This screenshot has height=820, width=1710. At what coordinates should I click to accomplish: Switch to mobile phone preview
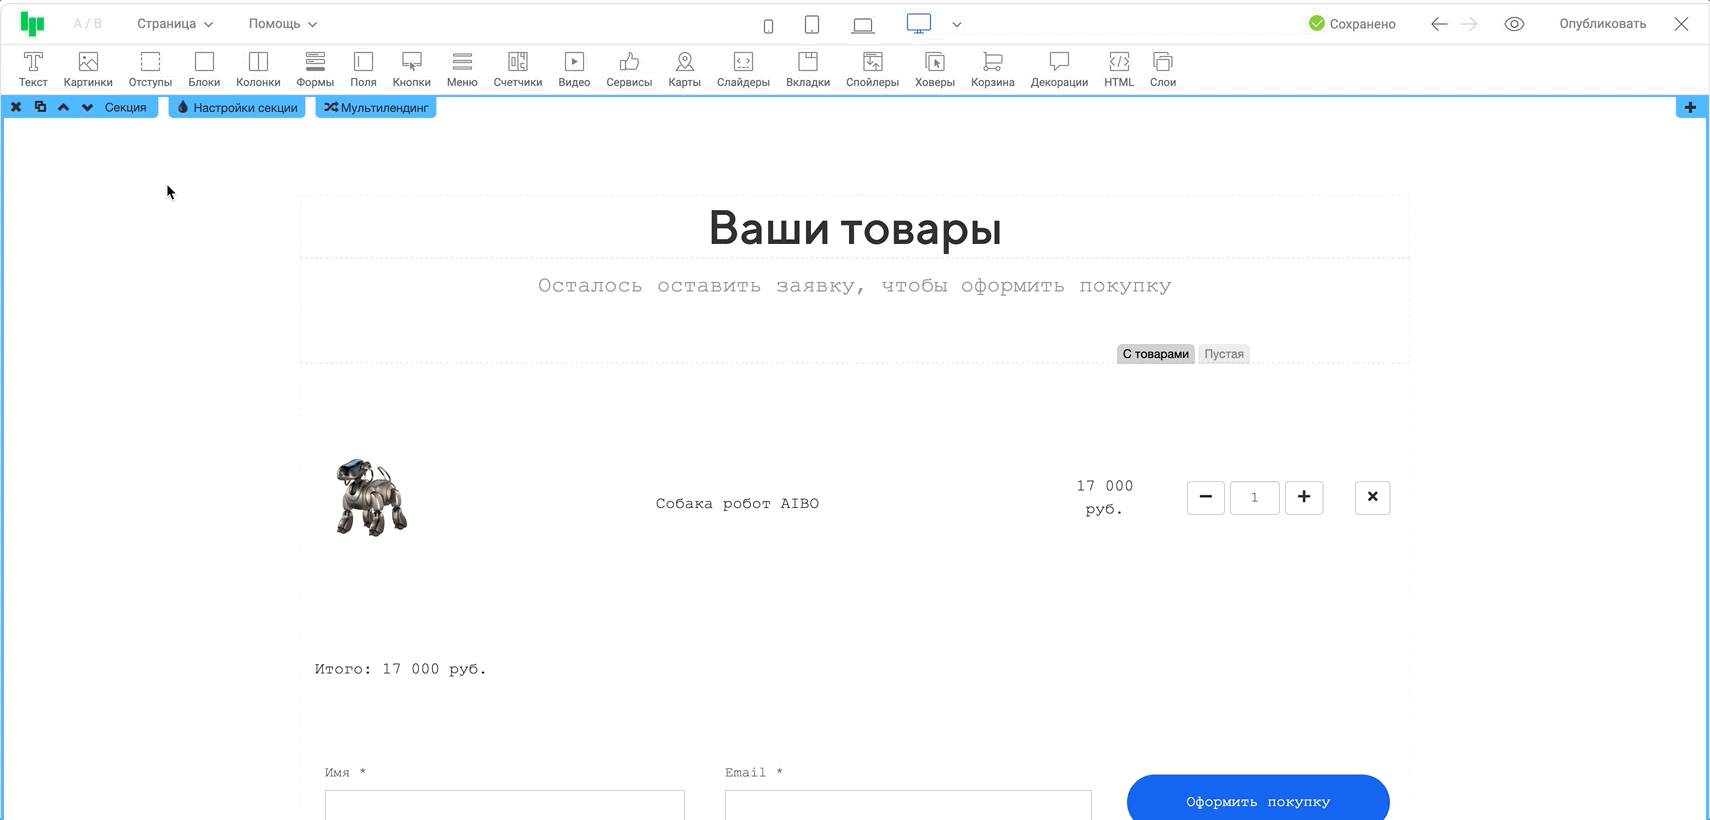[768, 25]
